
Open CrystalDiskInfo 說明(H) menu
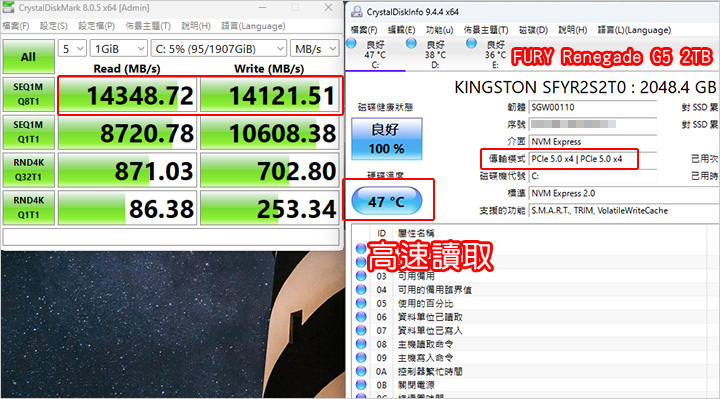[x=573, y=30]
